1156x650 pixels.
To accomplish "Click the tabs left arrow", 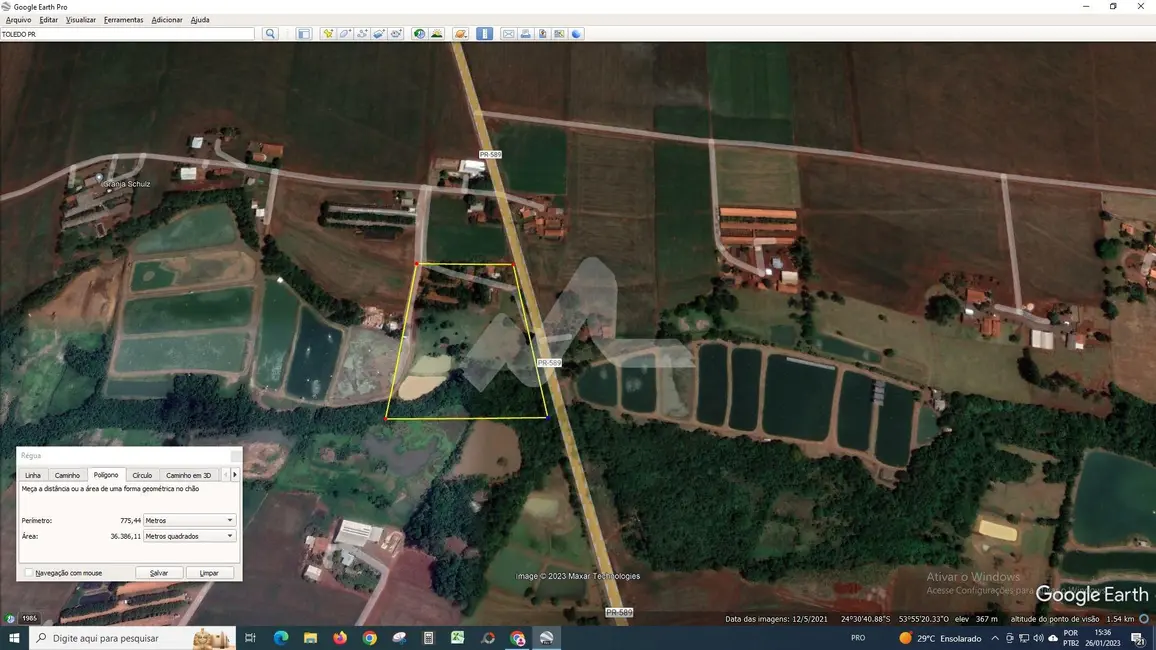I will [x=226, y=475].
